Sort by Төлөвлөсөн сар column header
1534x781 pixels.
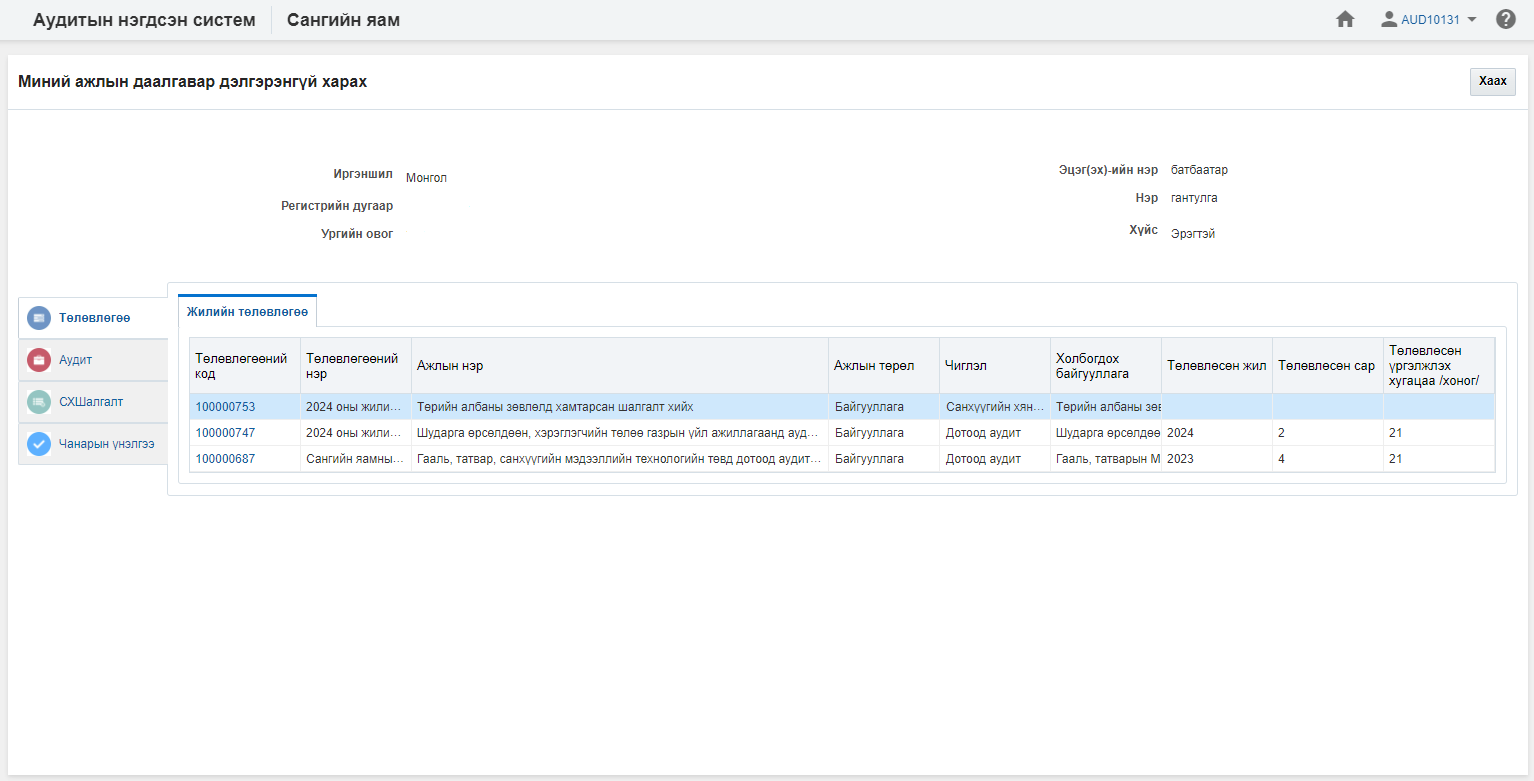point(1328,366)
